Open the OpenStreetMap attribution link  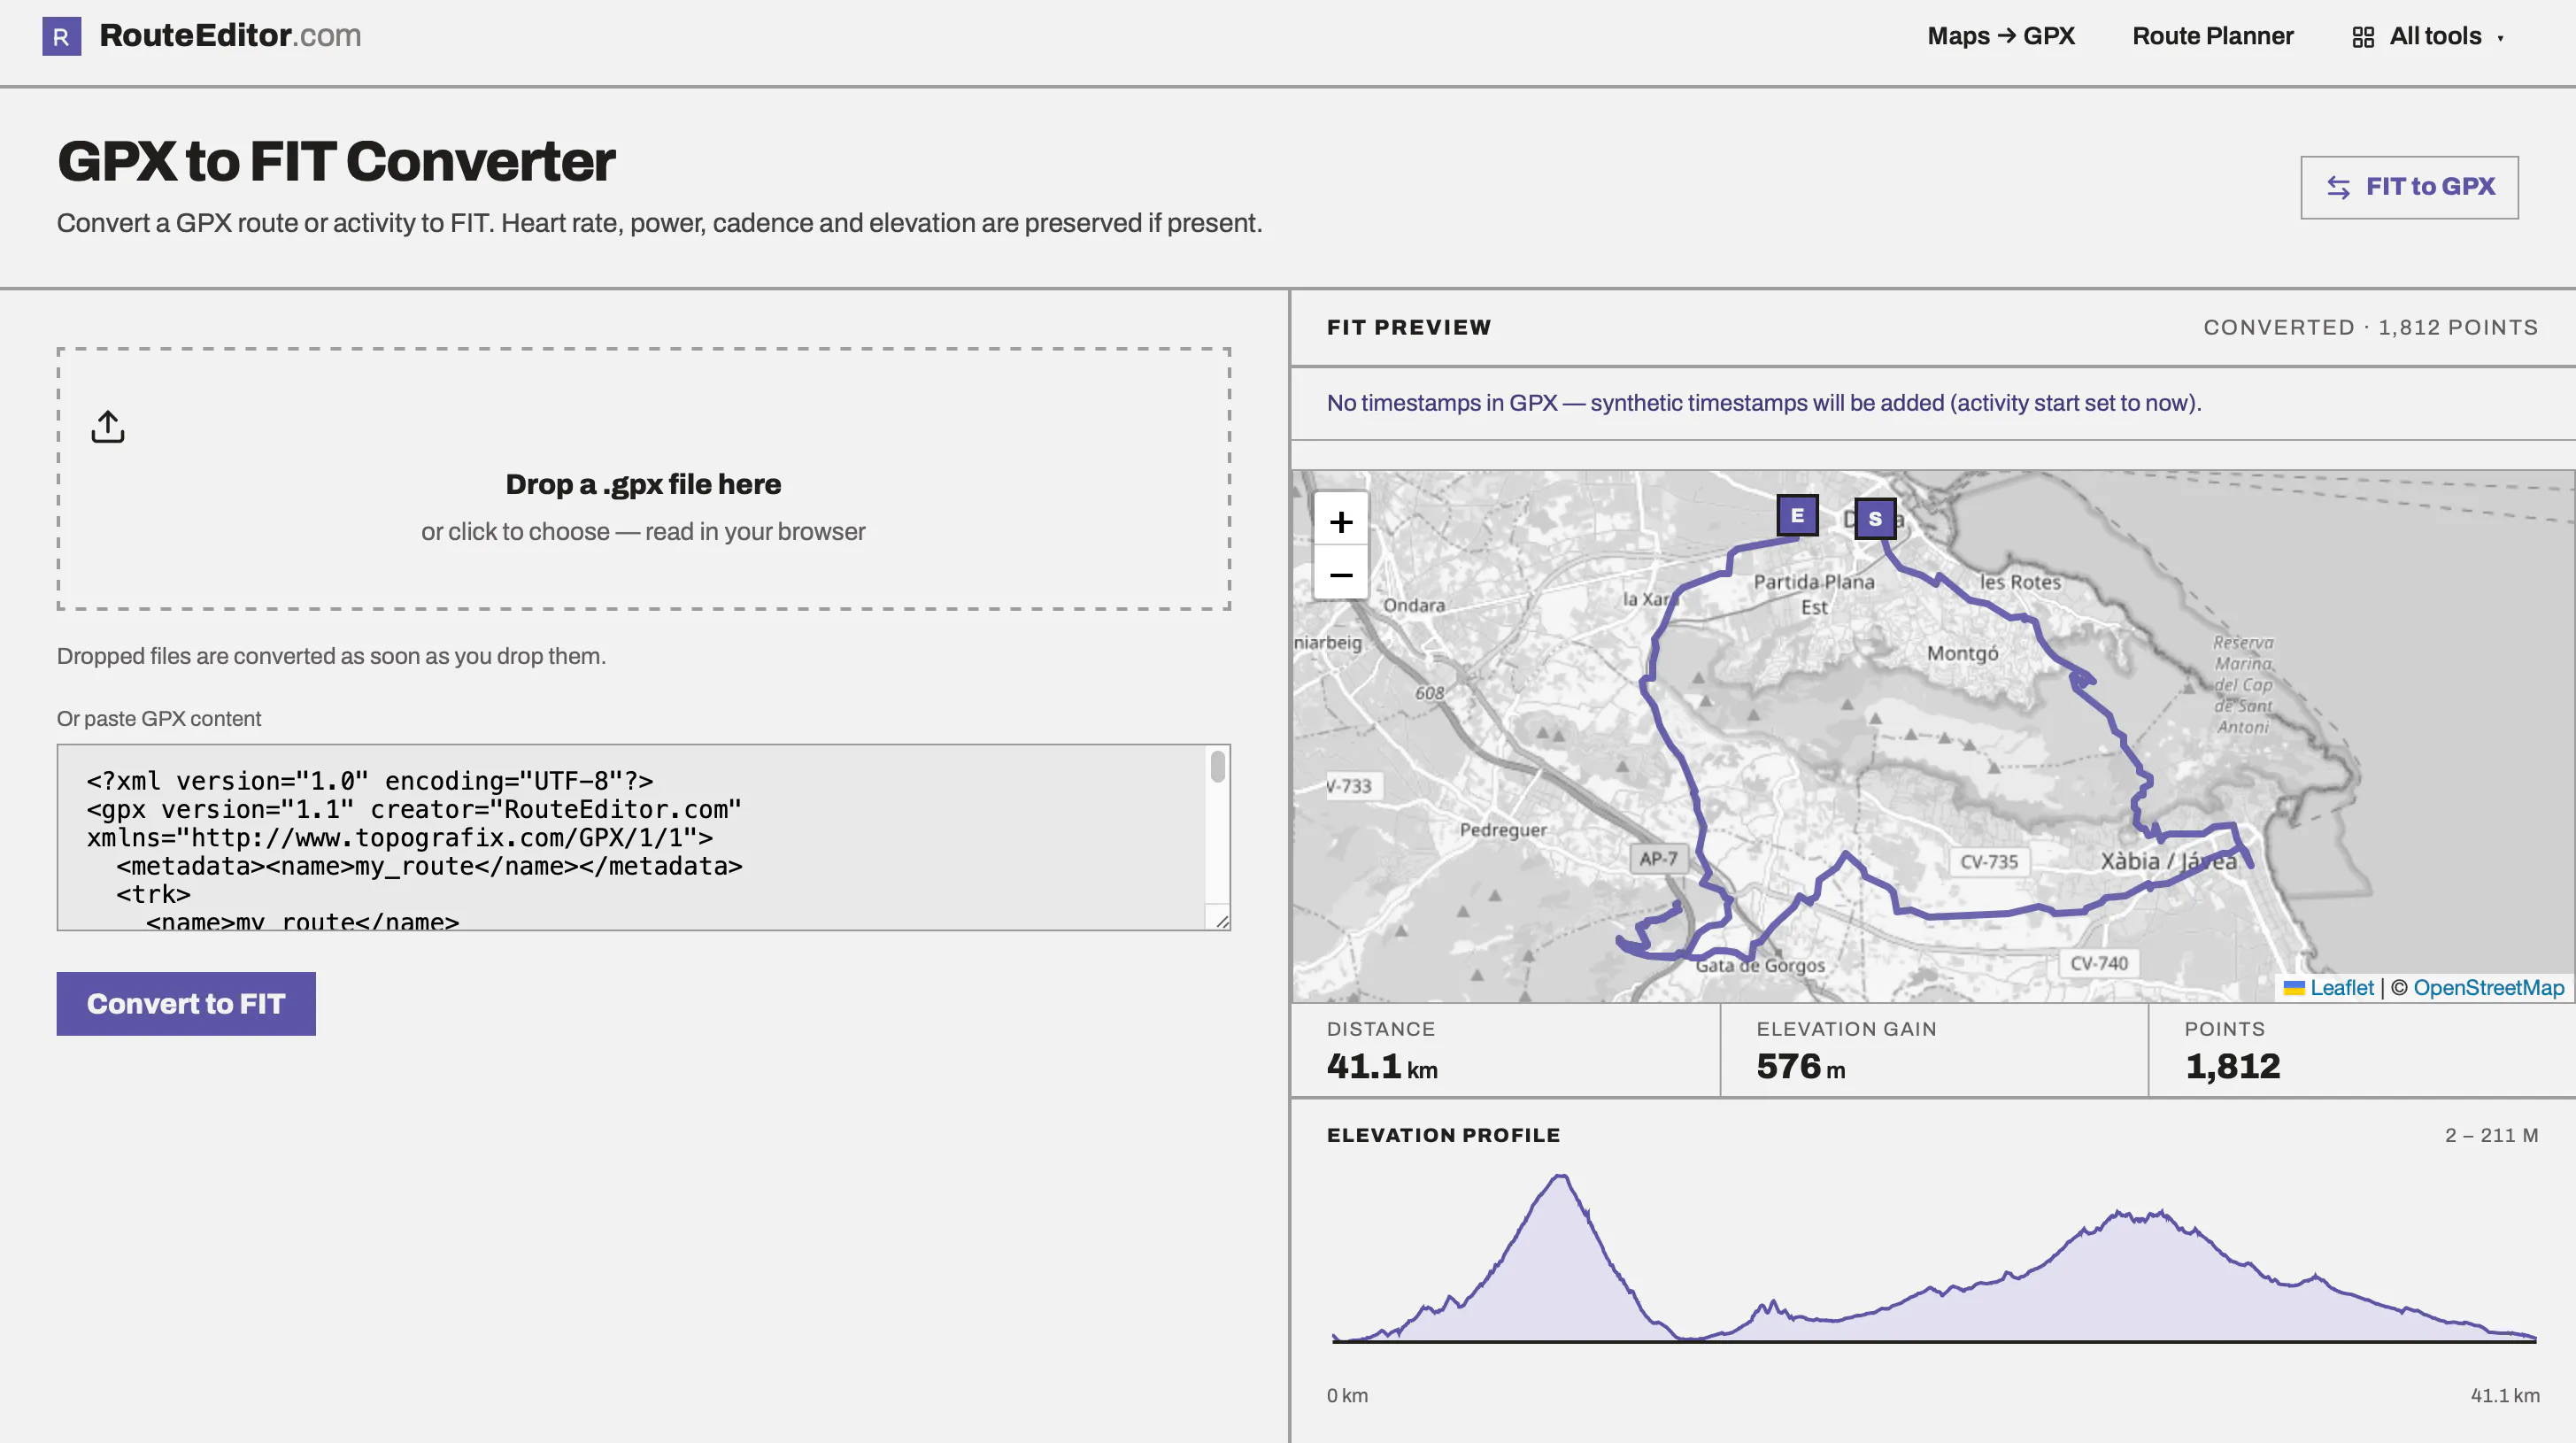2488,988
